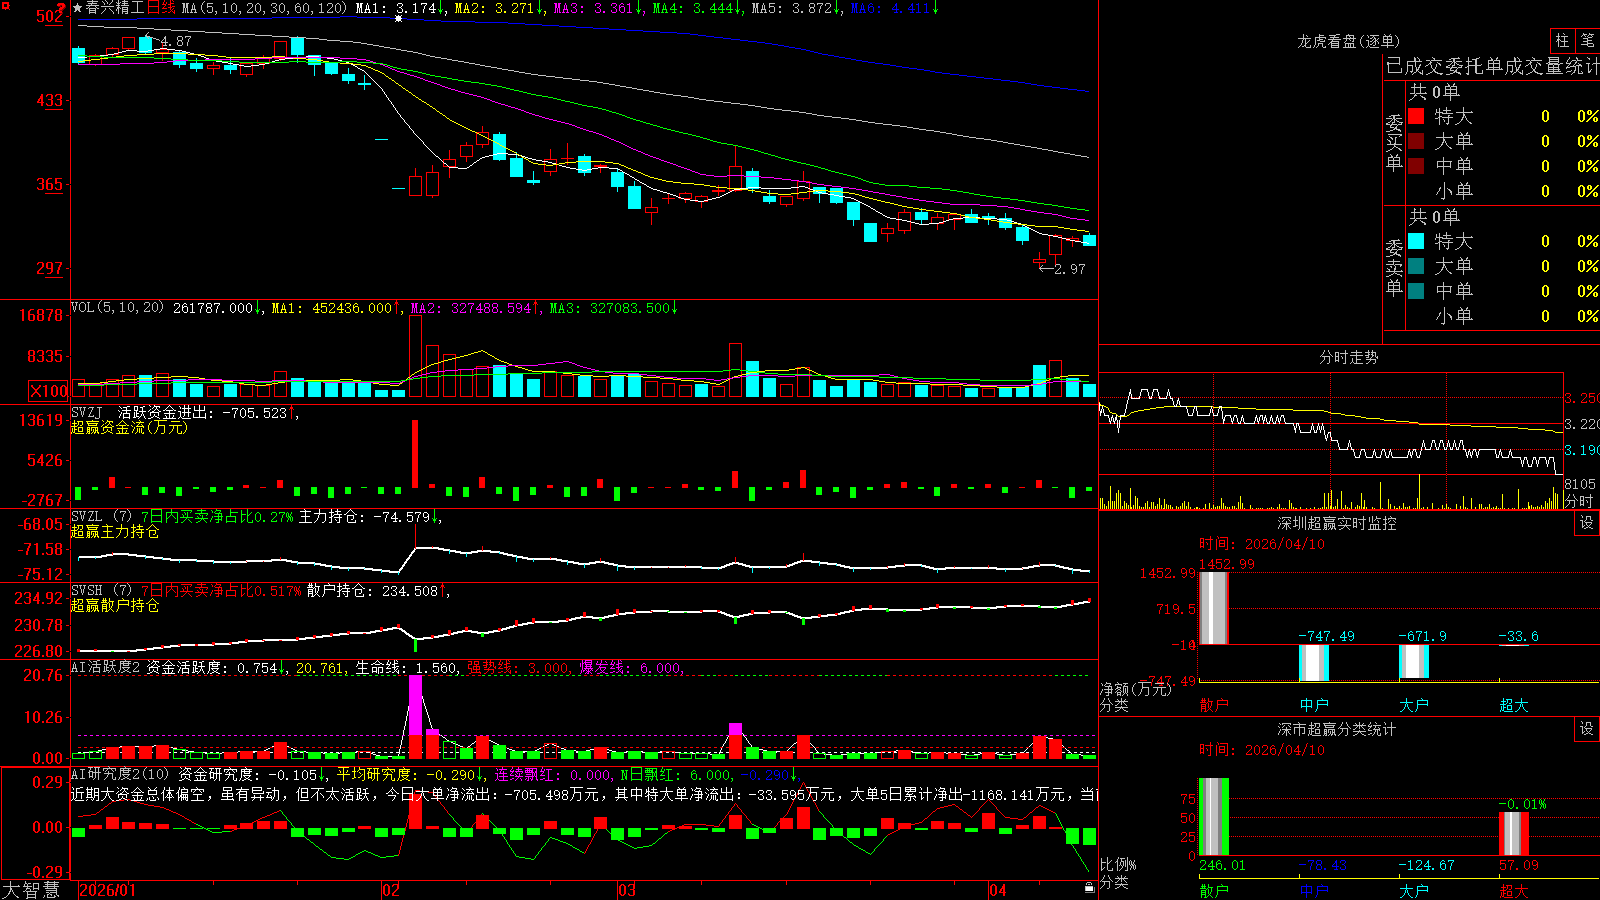This screenshot has height=900, width=1600.
Task: Click the 超赢散户持仓 label
Action: point(115,605)
